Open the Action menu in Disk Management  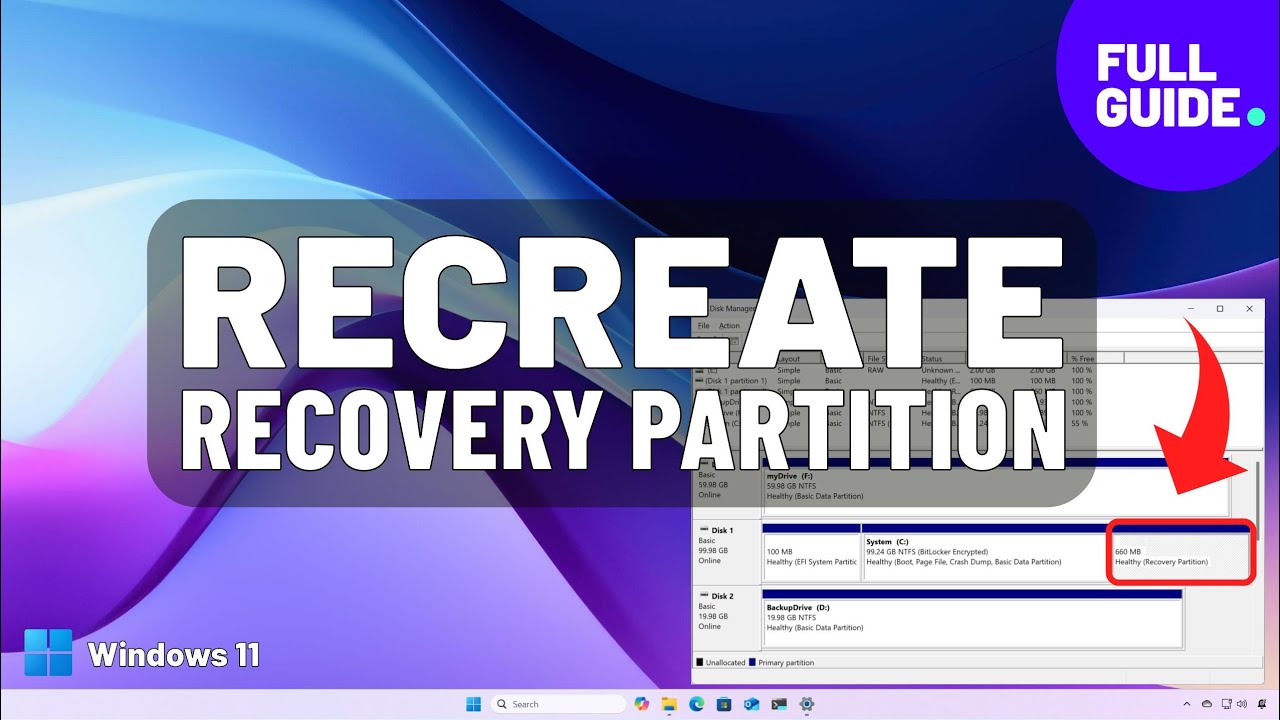coord(730,326)
